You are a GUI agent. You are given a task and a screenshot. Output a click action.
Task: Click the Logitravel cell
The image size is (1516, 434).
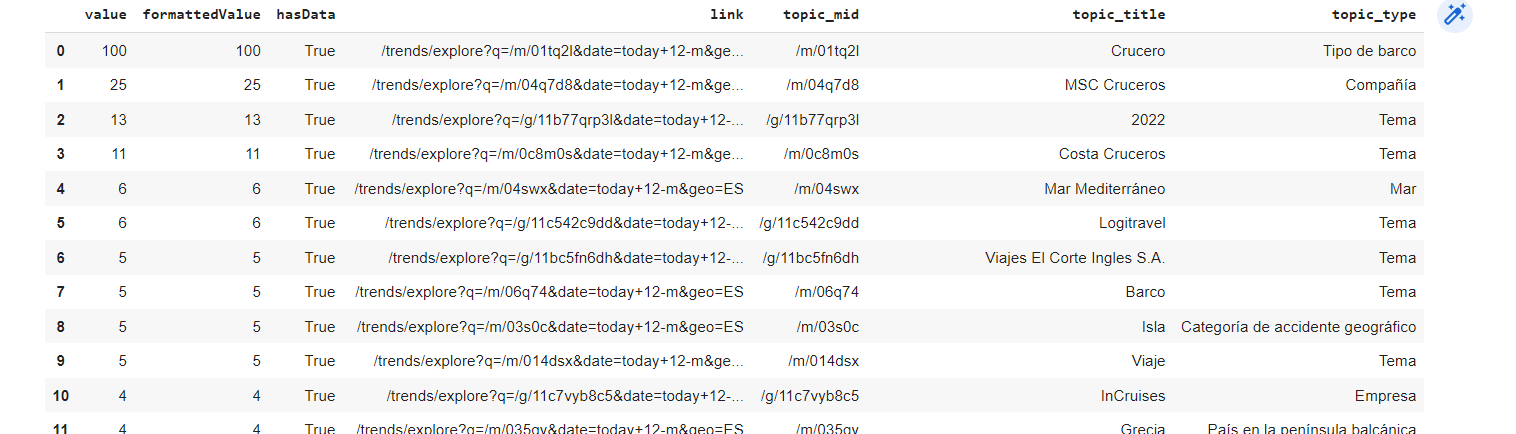1132,223
